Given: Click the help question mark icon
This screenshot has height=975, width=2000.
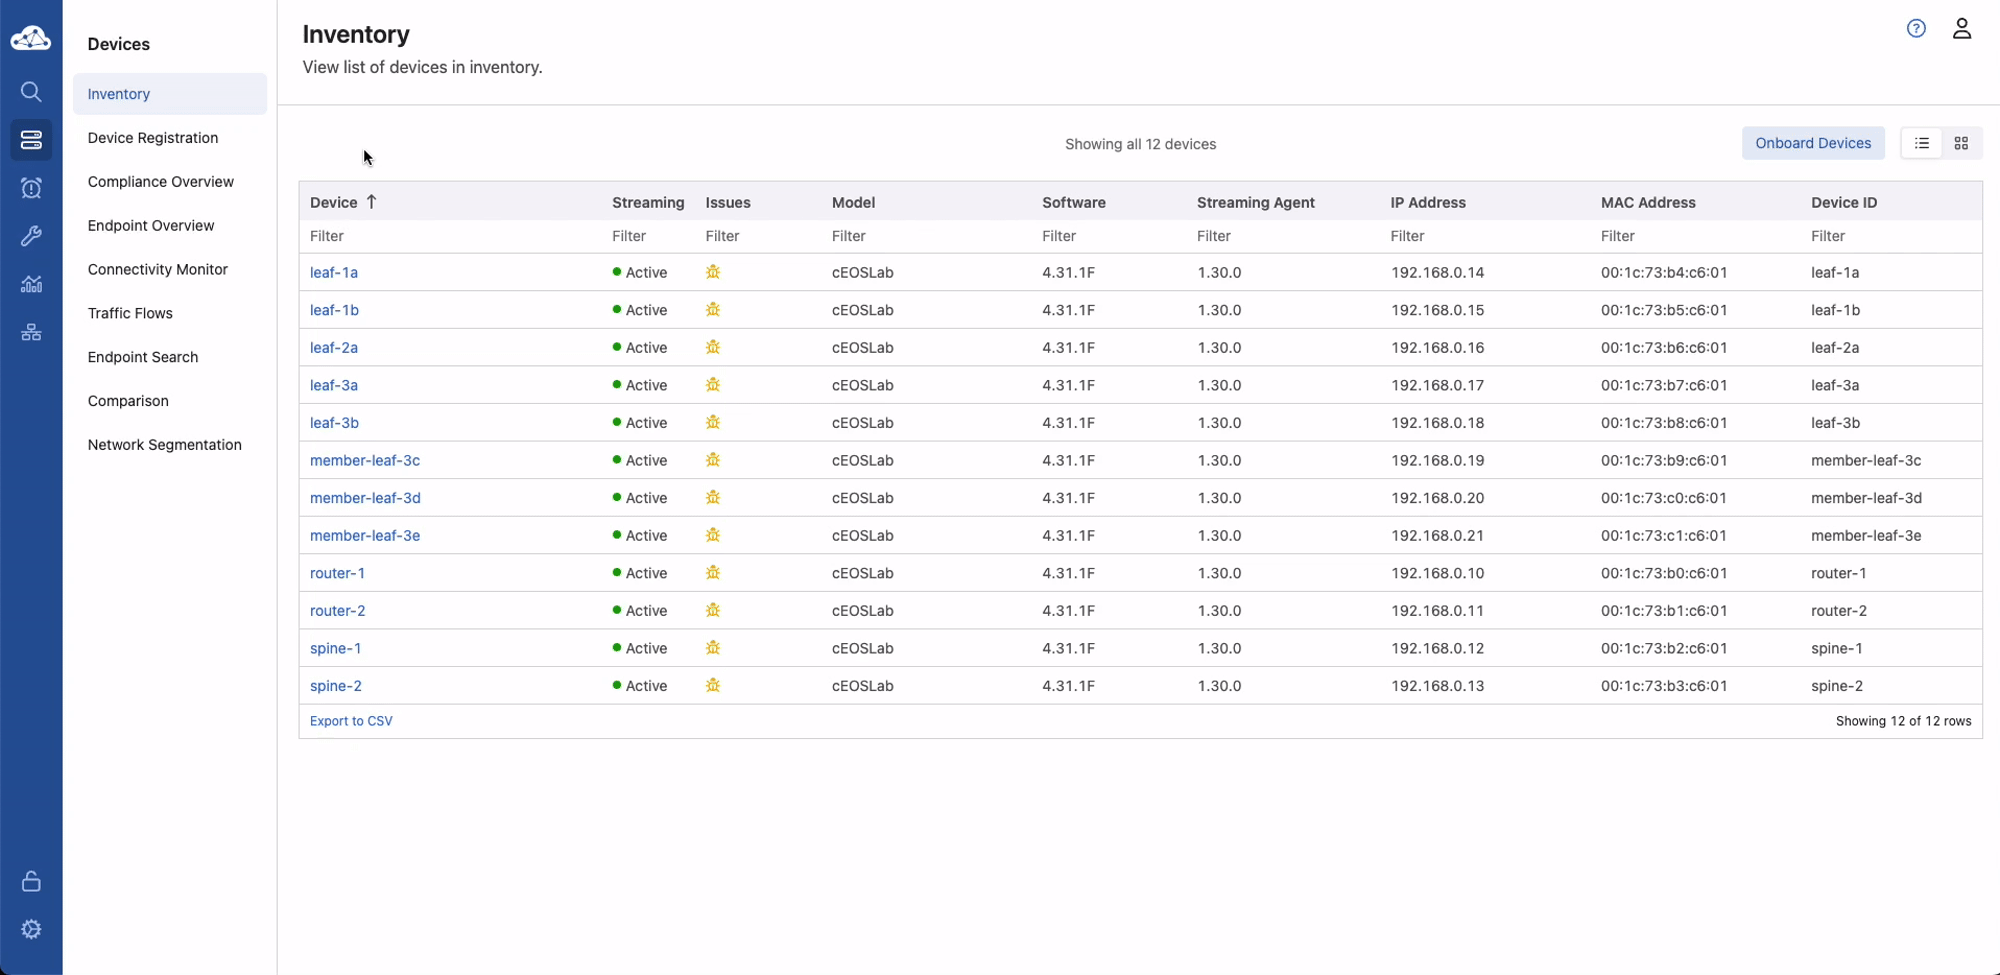Looking at the screenshot, I should (x=1916, y=29).
